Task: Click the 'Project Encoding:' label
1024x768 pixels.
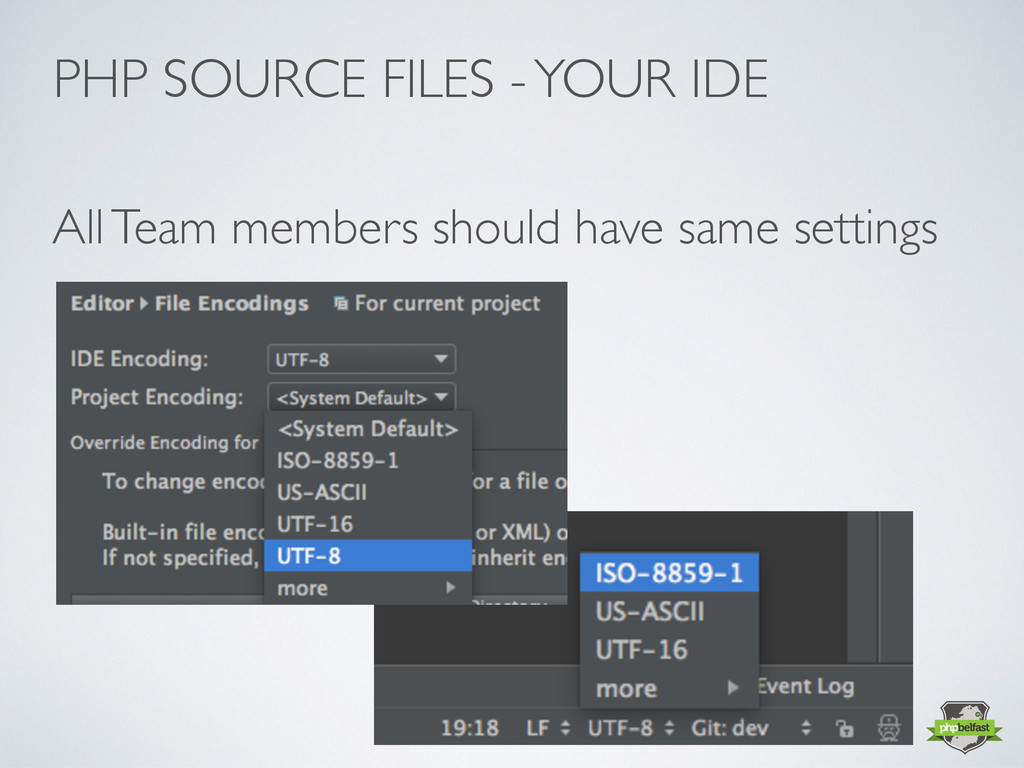Action: [x=157, y=397]
